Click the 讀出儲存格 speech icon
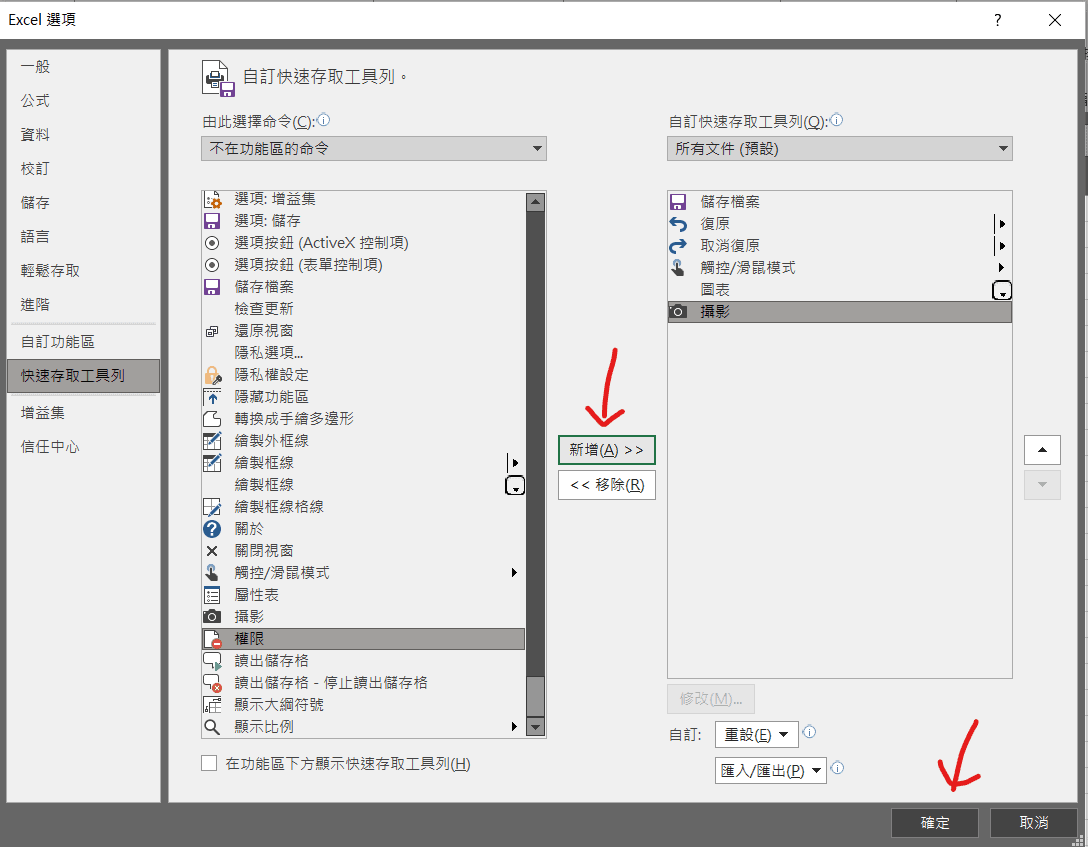1088x847 pixels. pyautogui.click(x=212, y=661)
